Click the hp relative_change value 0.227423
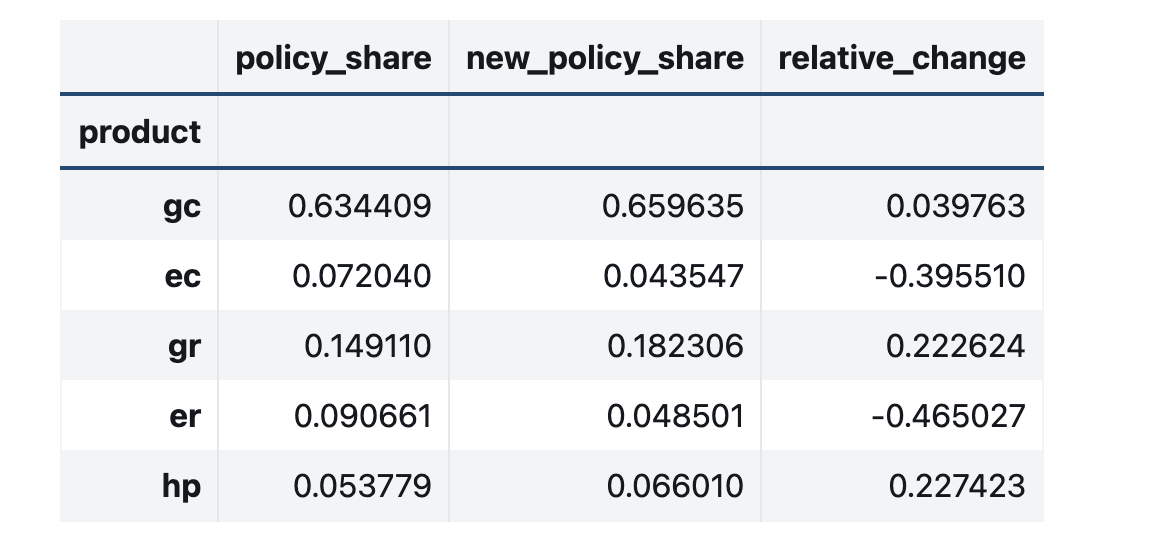Screen dimensions: 1152x544 (x=955, y=486)
